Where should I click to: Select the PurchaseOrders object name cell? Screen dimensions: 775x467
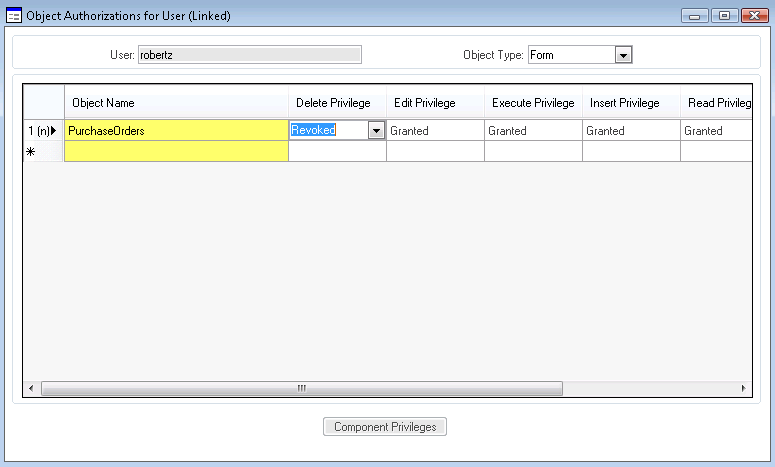point(176,130)
